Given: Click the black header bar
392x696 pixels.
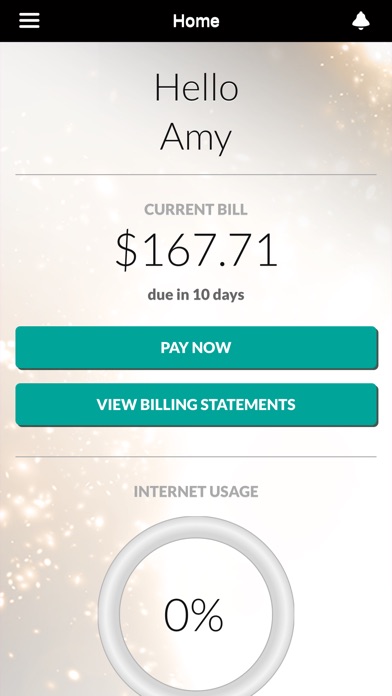Looking at the screenshot, I should click(196, 21).
